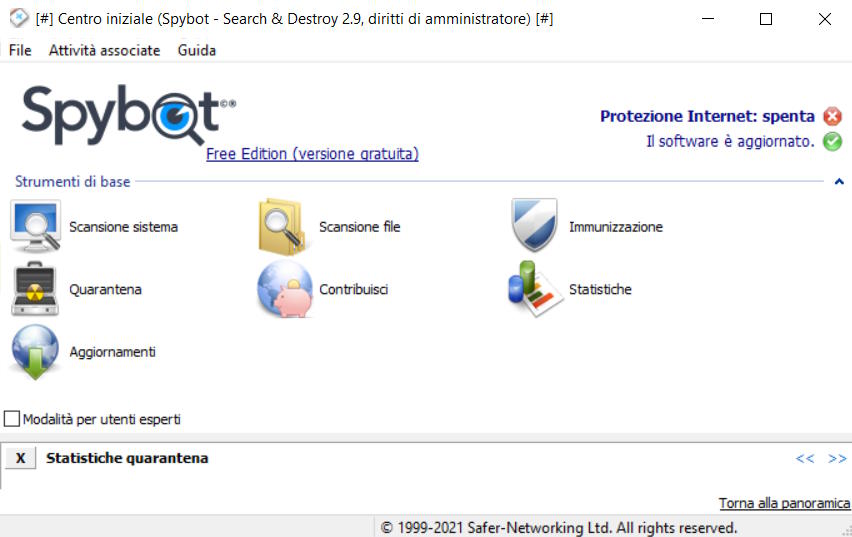Click the Statistiche quarantena heading
Image resolution: width=852 pixels, height=537 pixels.
127,458
